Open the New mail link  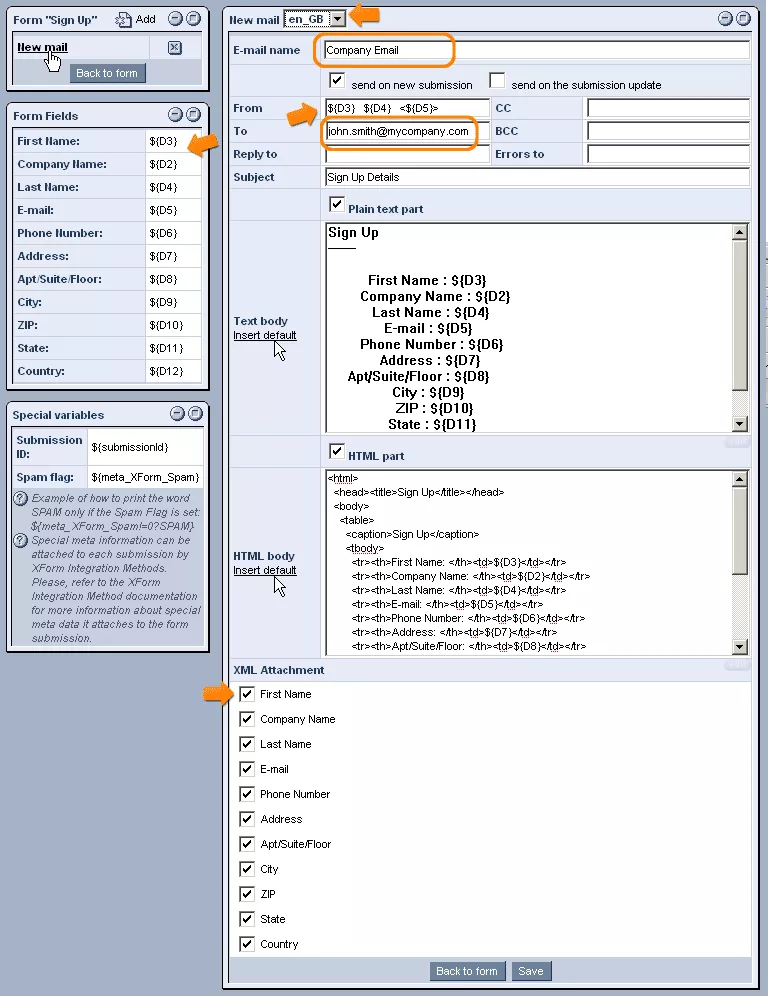pos(42,48)
